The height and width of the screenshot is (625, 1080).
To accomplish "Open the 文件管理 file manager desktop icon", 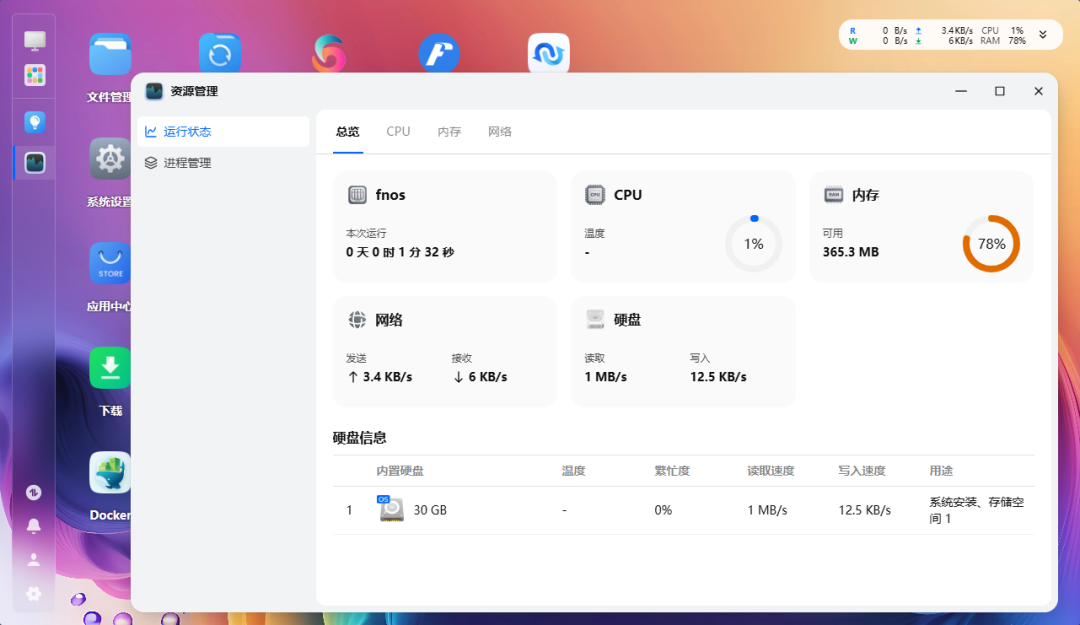I will tap(110, 55).
